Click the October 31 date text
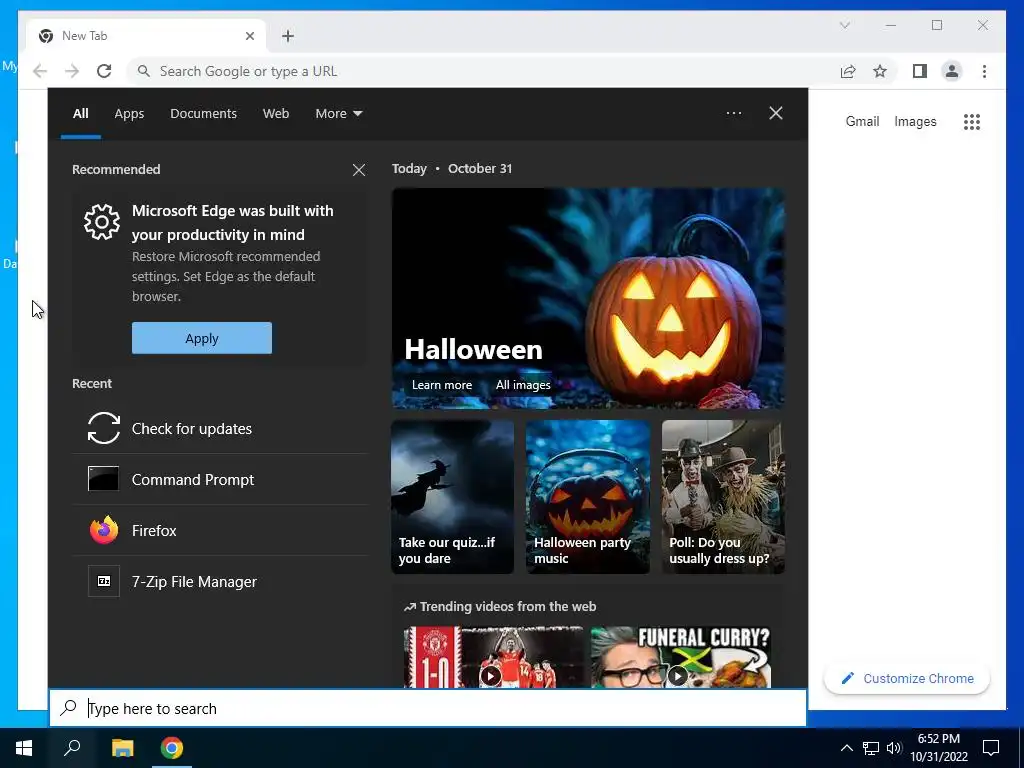 480,168
